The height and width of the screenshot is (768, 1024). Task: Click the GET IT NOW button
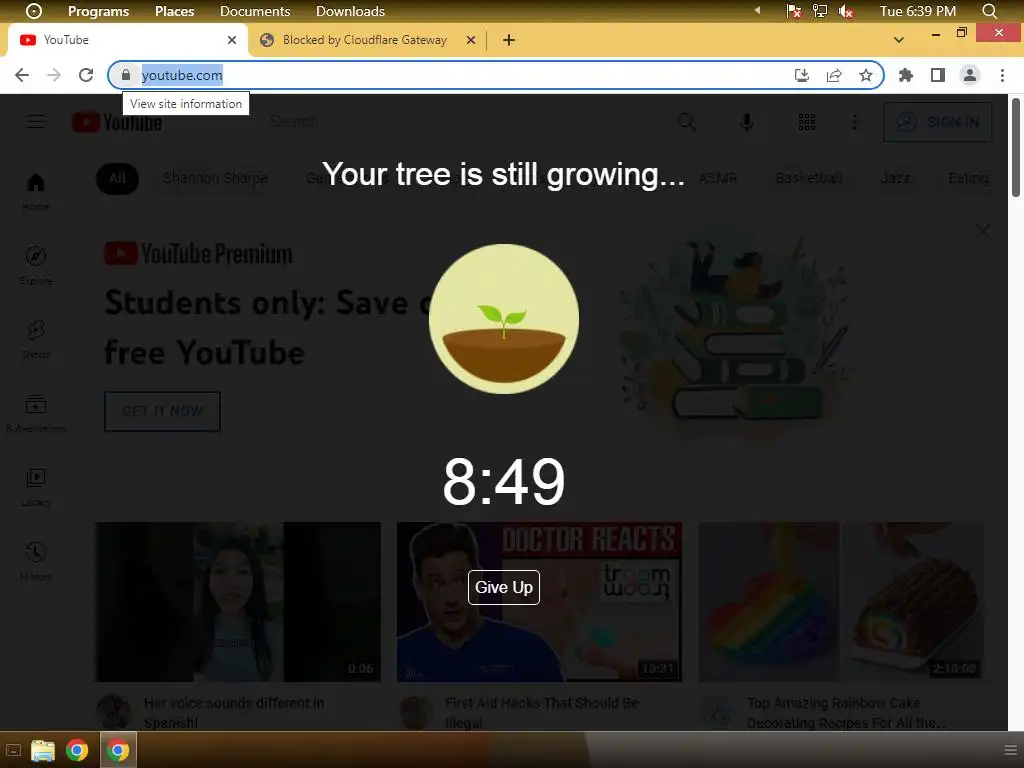(162, 411)
